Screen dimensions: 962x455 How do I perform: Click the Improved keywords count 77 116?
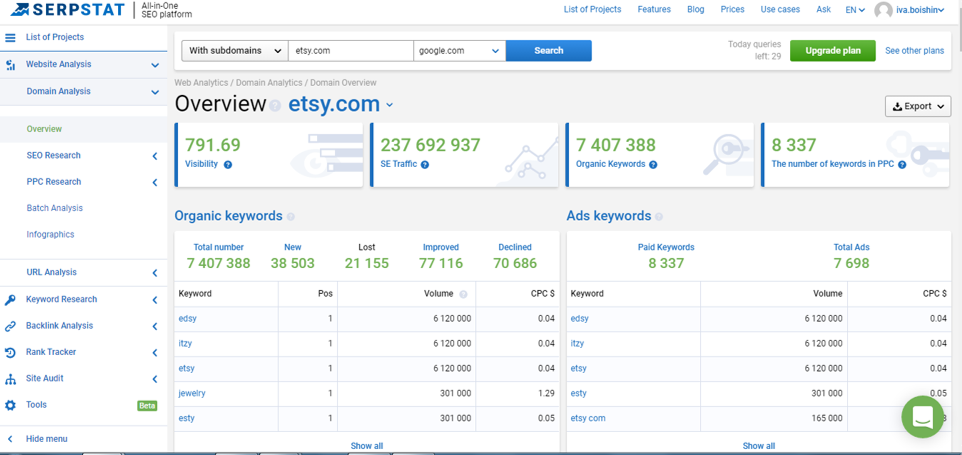[441, 264]
